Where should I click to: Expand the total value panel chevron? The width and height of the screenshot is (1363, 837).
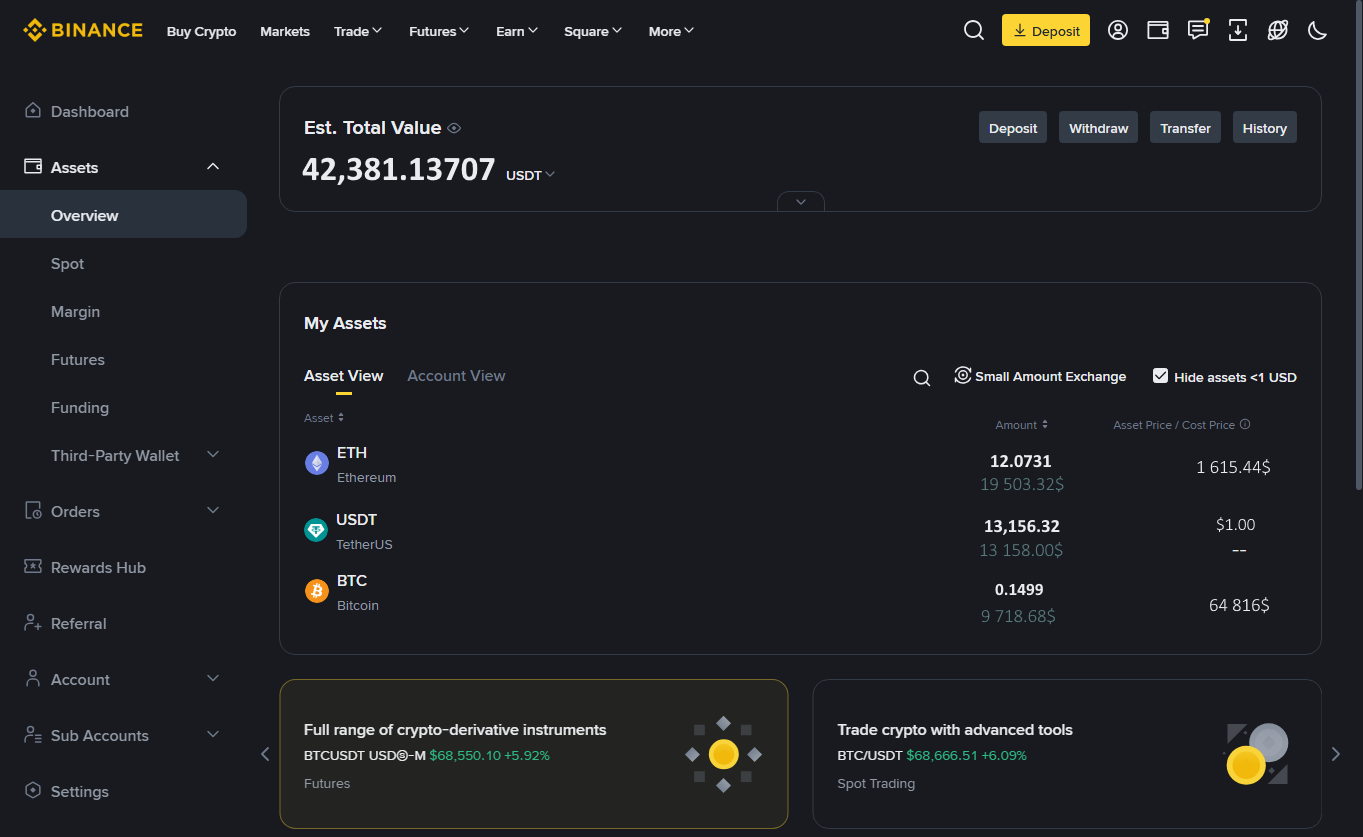pyautogui.click(x=801, y=201)
